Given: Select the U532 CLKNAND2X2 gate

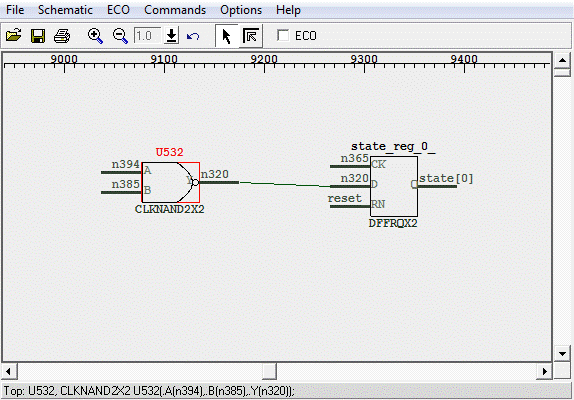Looking at the screenshot, I should tap(171, 182).
